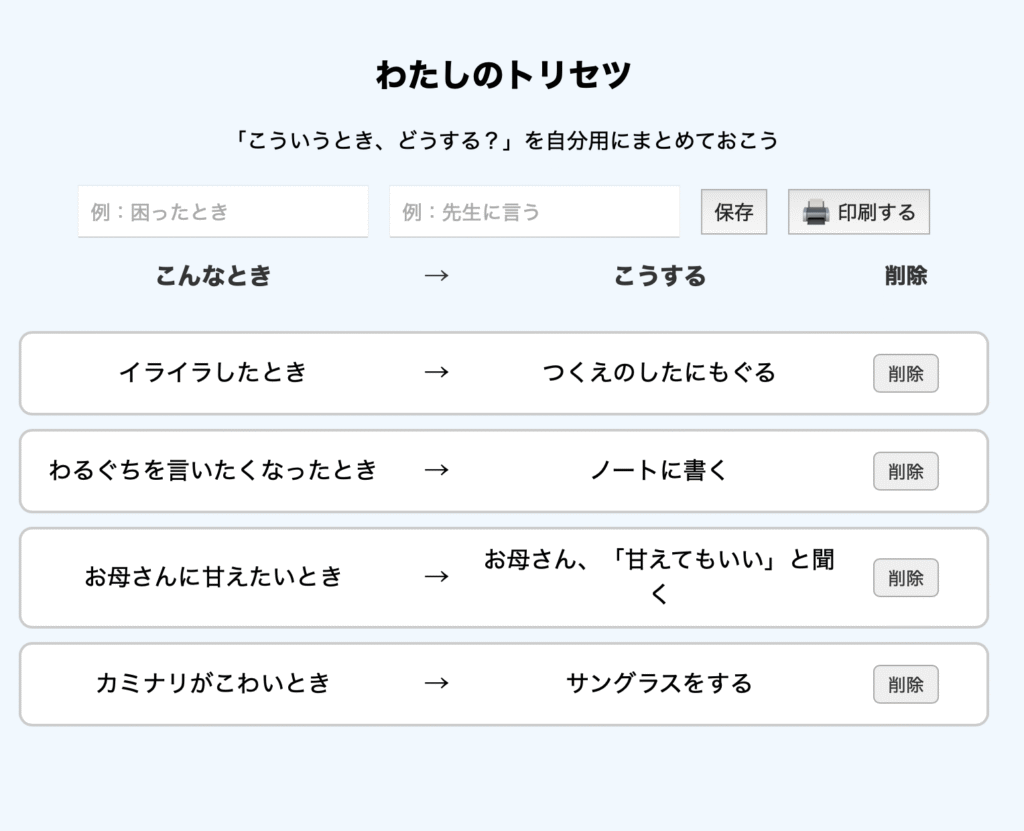Click the printer icon on the 印刷する button
The height and width of the screenshot is (831, 1024).
tap(816, 212)
